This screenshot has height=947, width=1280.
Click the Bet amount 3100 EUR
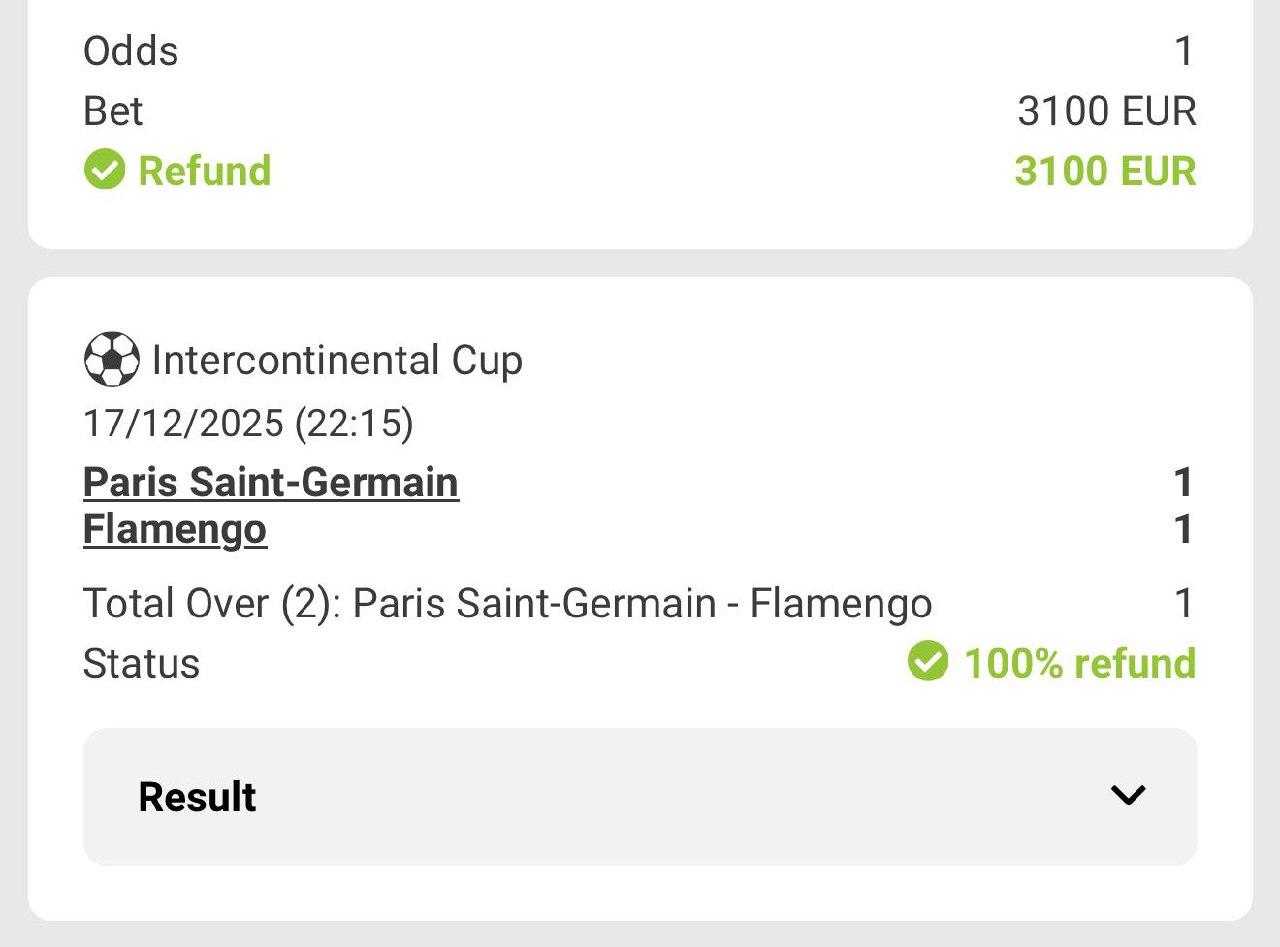tap(1106, 111)
